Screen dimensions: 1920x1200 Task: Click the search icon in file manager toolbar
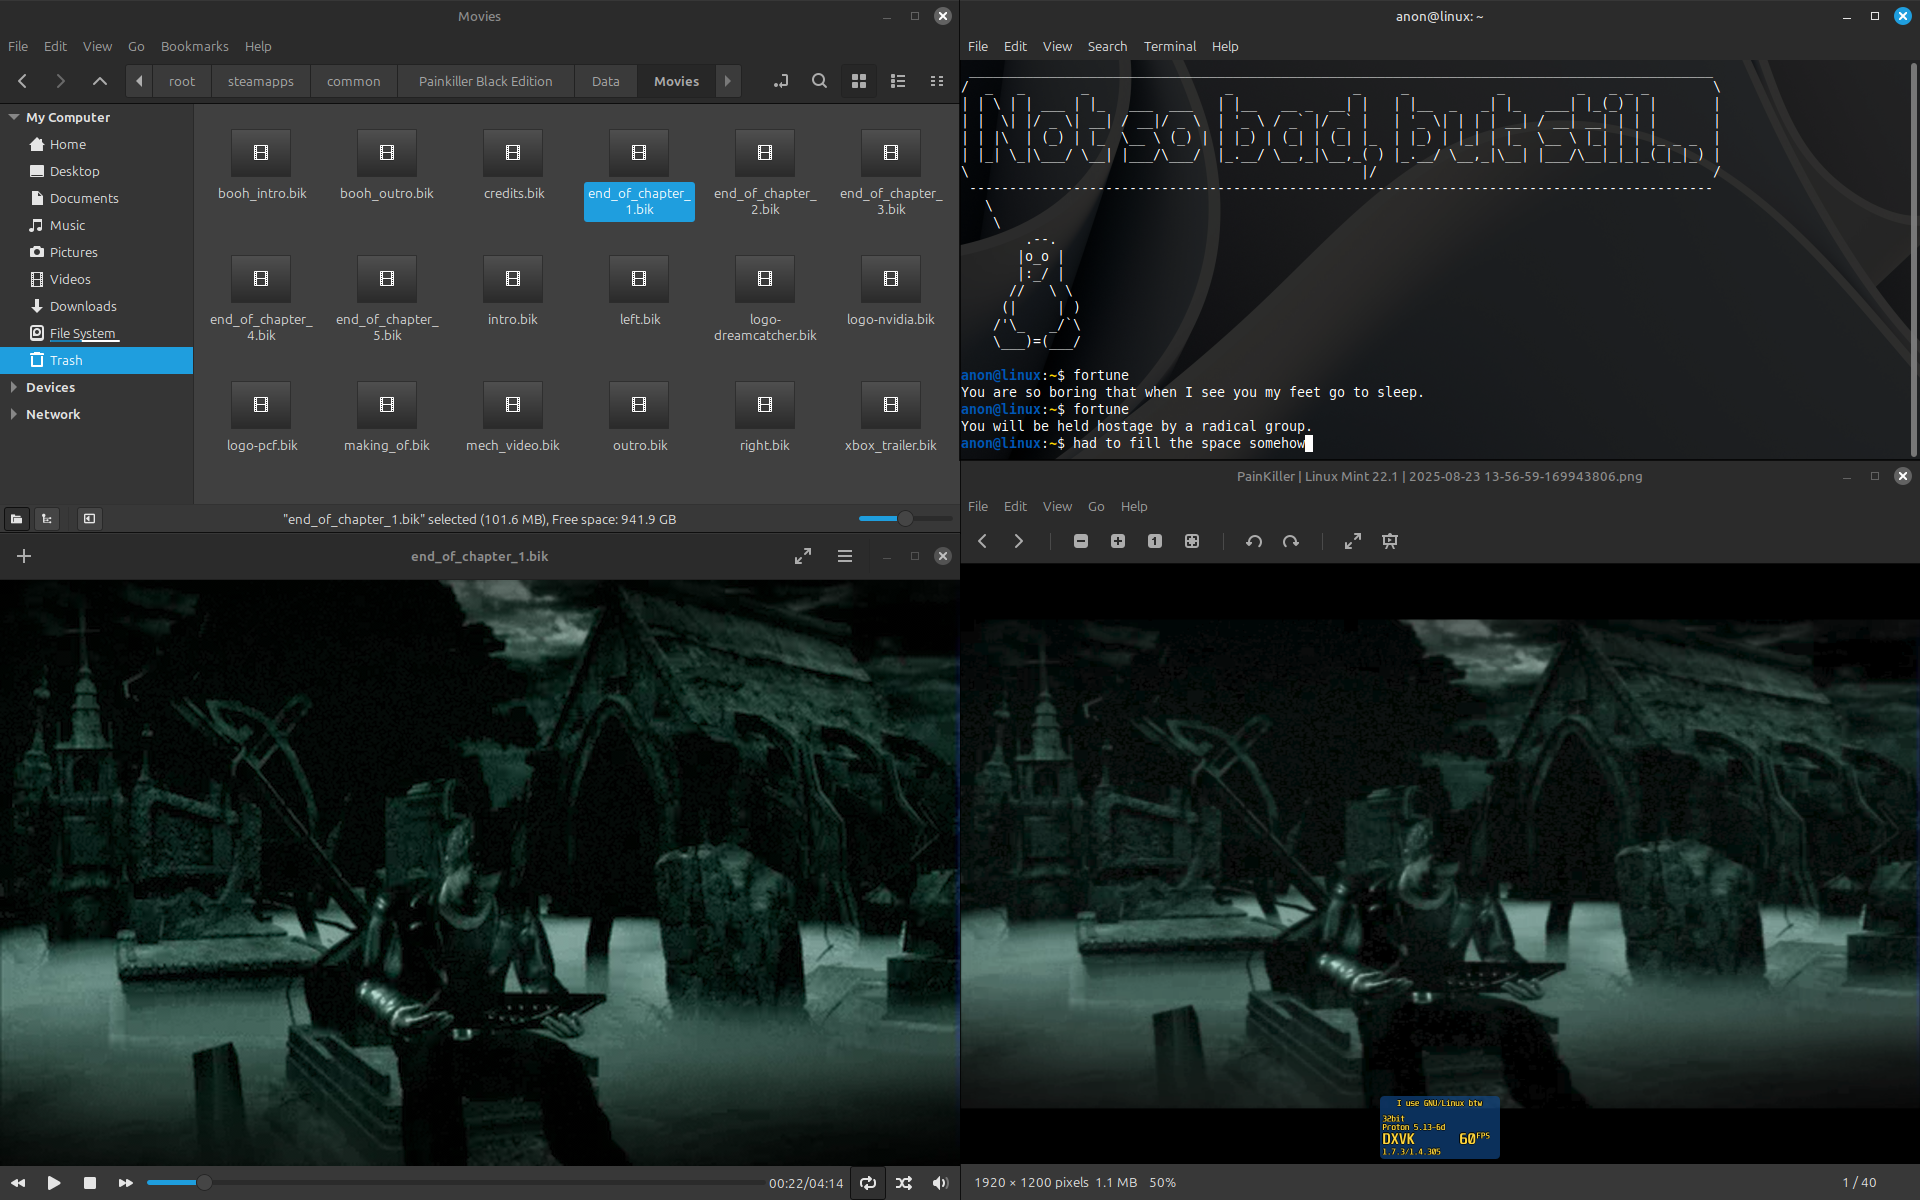(819, 81)
